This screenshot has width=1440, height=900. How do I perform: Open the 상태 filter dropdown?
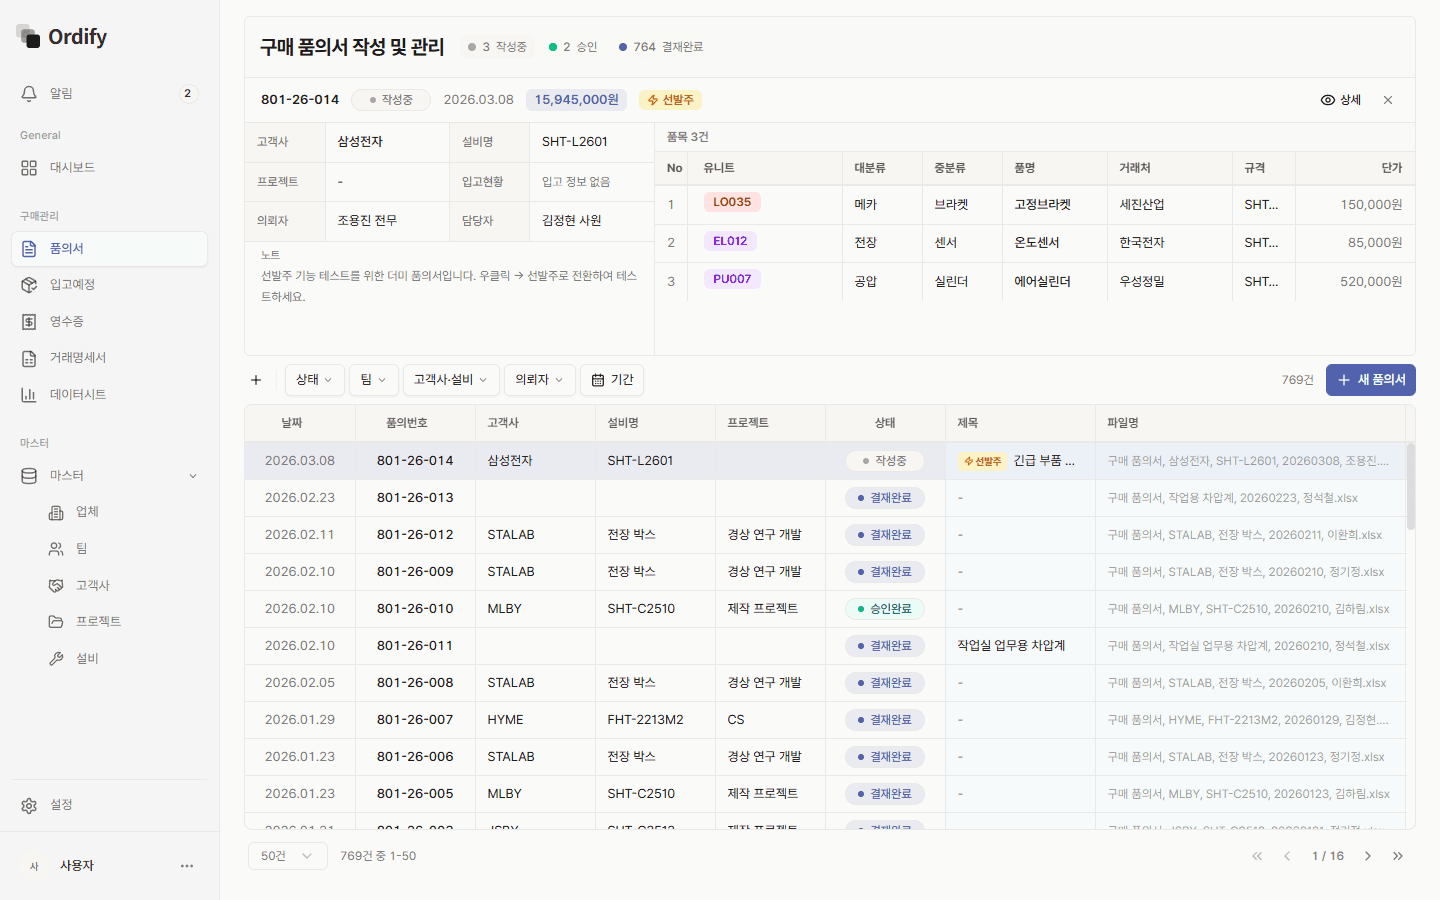point(314,380)
